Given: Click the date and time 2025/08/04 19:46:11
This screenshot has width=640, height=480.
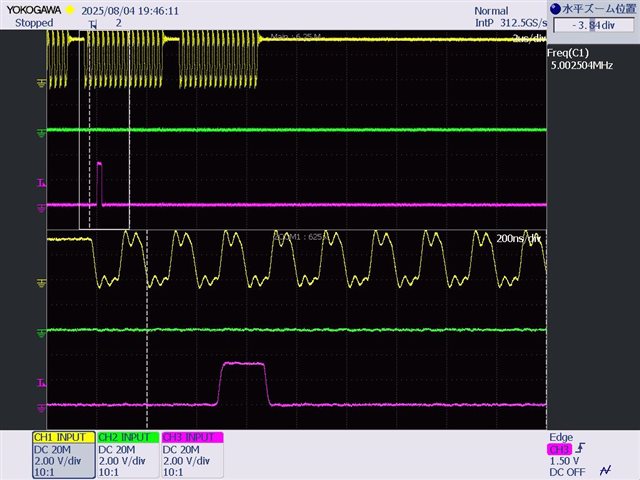Looking at the screenshot, I should tap(130, 11).
